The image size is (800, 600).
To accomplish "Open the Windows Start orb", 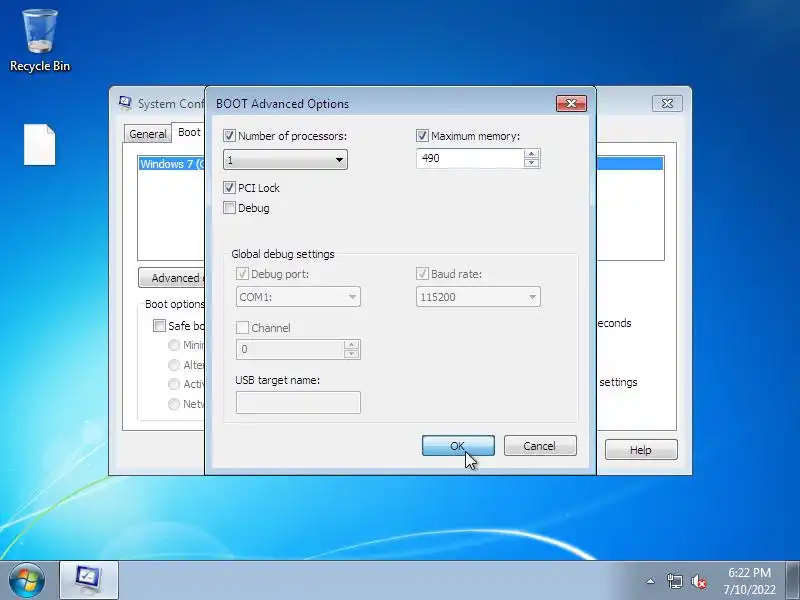I will click(27, 580).
